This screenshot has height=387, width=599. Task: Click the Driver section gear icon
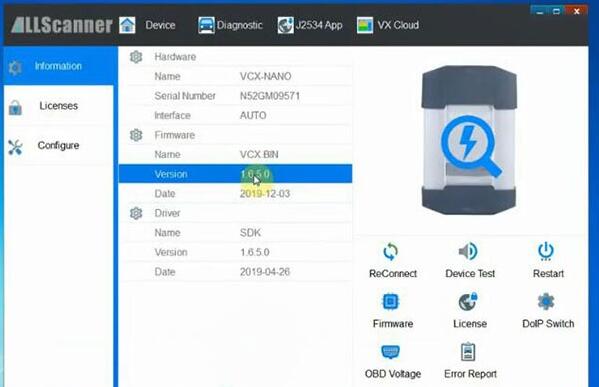coord(136,213)
